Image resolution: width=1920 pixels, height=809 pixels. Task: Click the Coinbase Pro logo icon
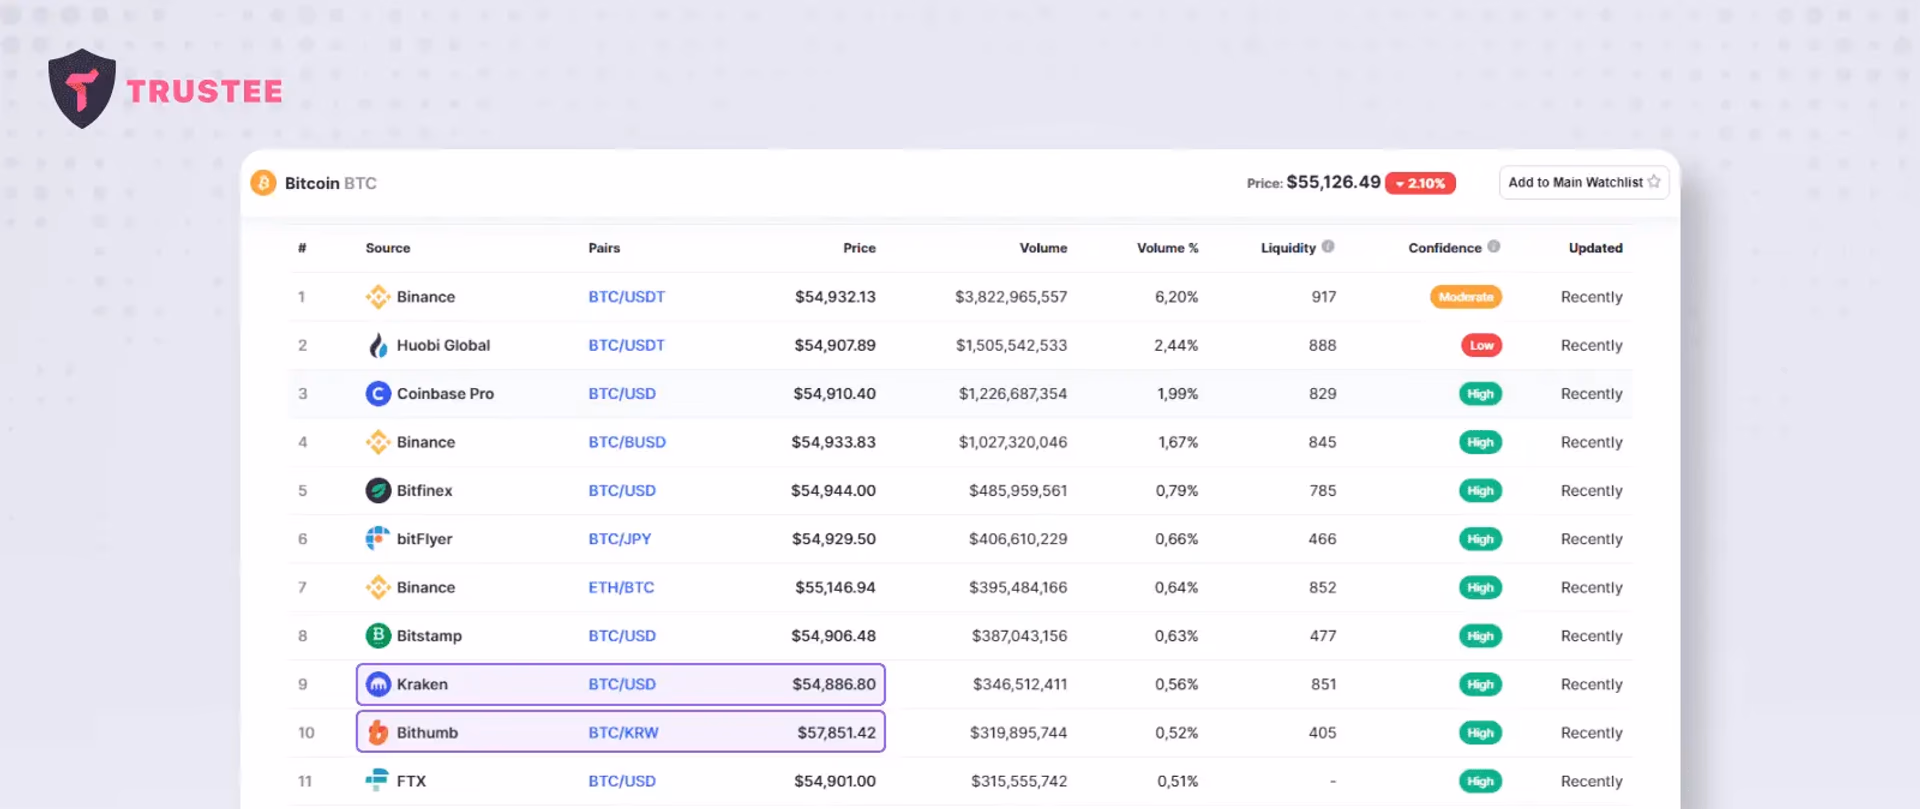point(378,394)
